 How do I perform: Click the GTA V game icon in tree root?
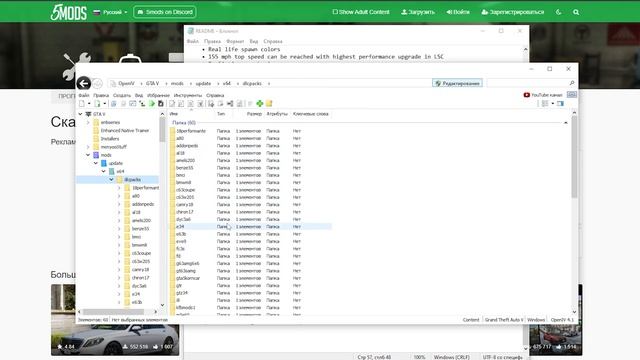(88, 114)
